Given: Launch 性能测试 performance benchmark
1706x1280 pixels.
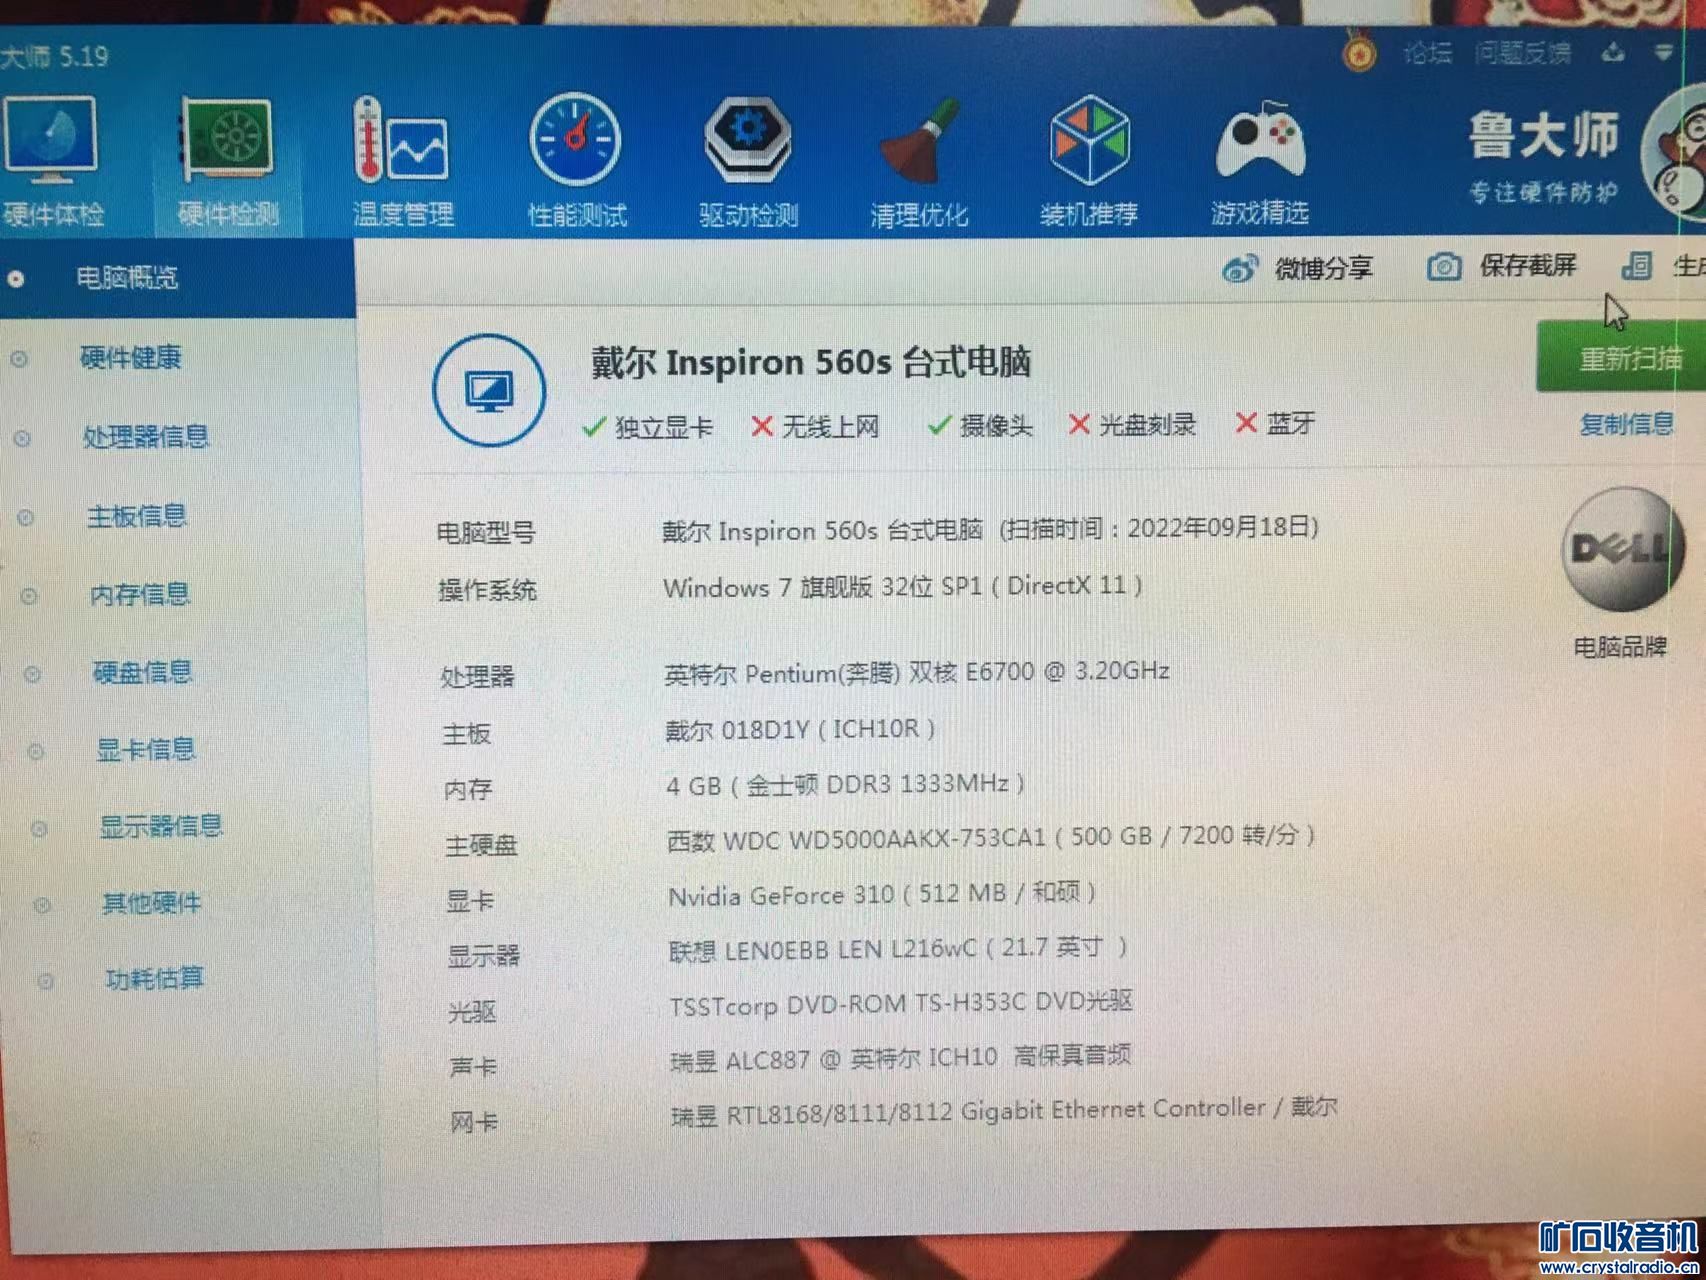Looking at the screenshot, I should click(x=577, y=160).
